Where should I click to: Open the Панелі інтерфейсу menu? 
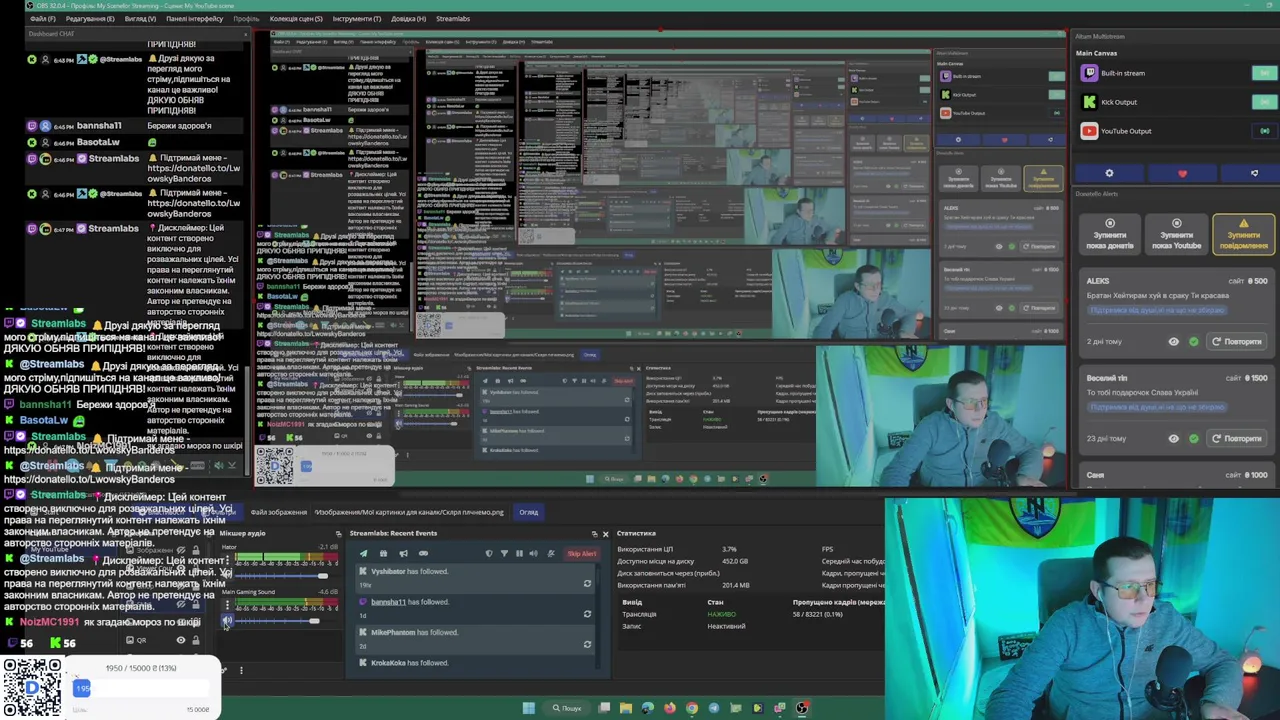(x=195, y=19)
